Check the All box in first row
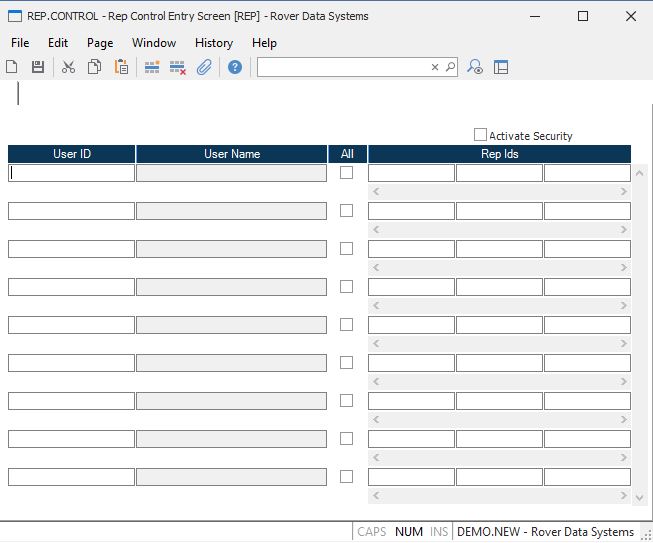This screenshot has width=653, height=543. [346, 173]
